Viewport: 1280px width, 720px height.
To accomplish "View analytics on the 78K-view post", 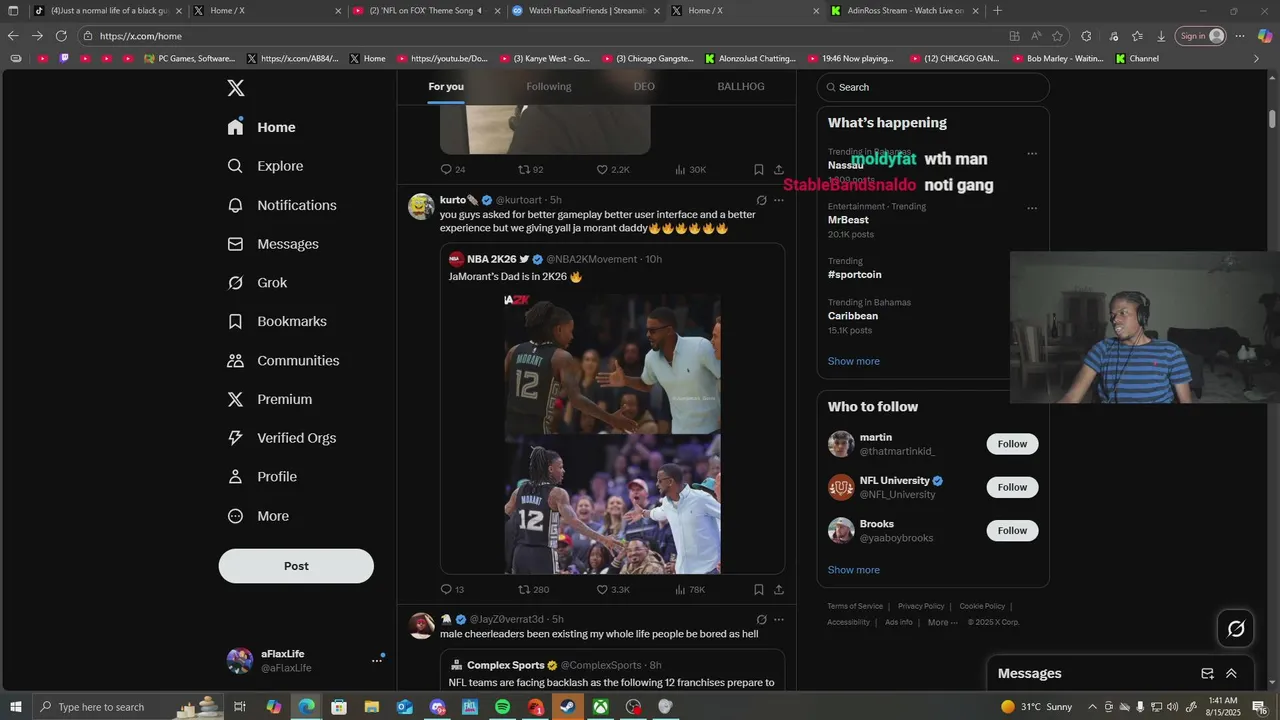I will 690,590.
